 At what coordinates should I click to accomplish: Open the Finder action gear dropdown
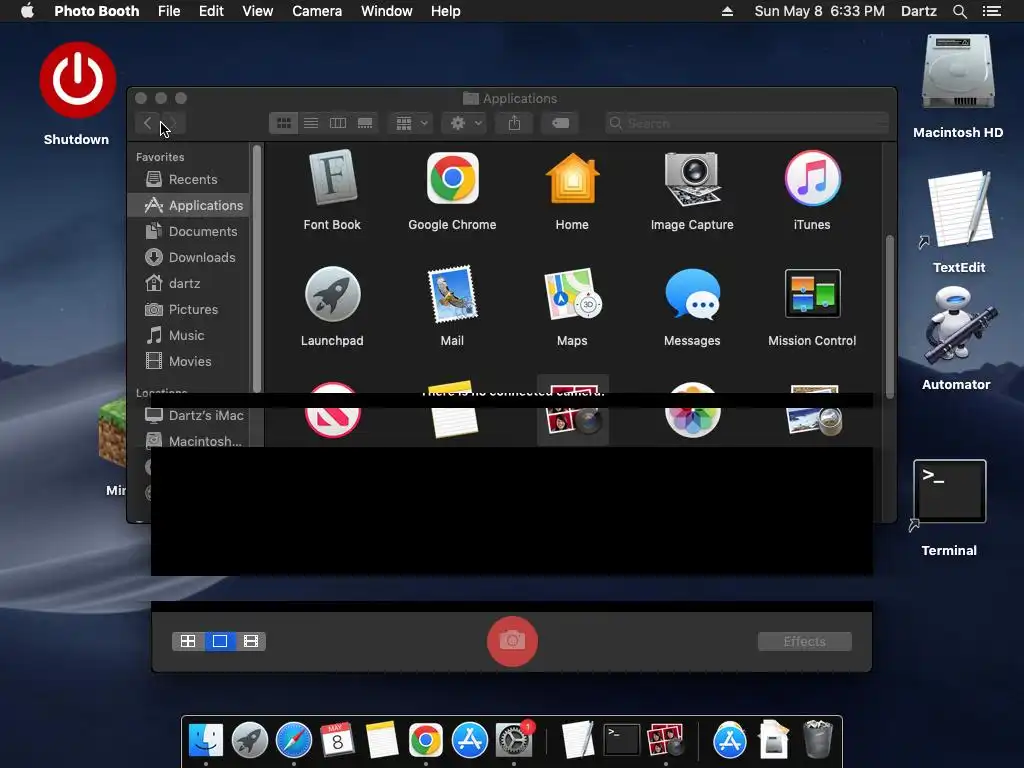pos(465,123)
